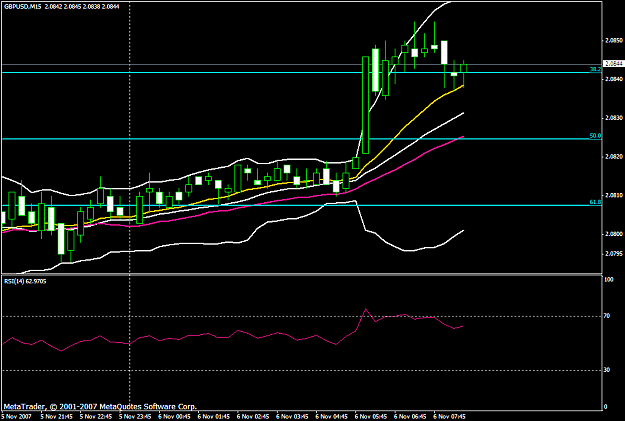Click the 6 Nov 03:45 time label
The width and height of the screenshot is (625, 421).
pyautogui.click(x=293, y=416)
